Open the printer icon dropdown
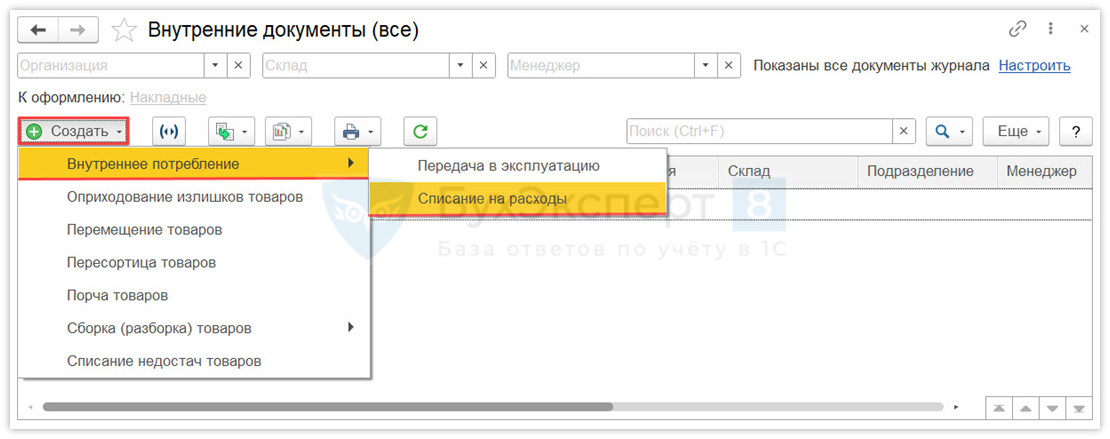1110x439 pixels. (x=358, y=131)
